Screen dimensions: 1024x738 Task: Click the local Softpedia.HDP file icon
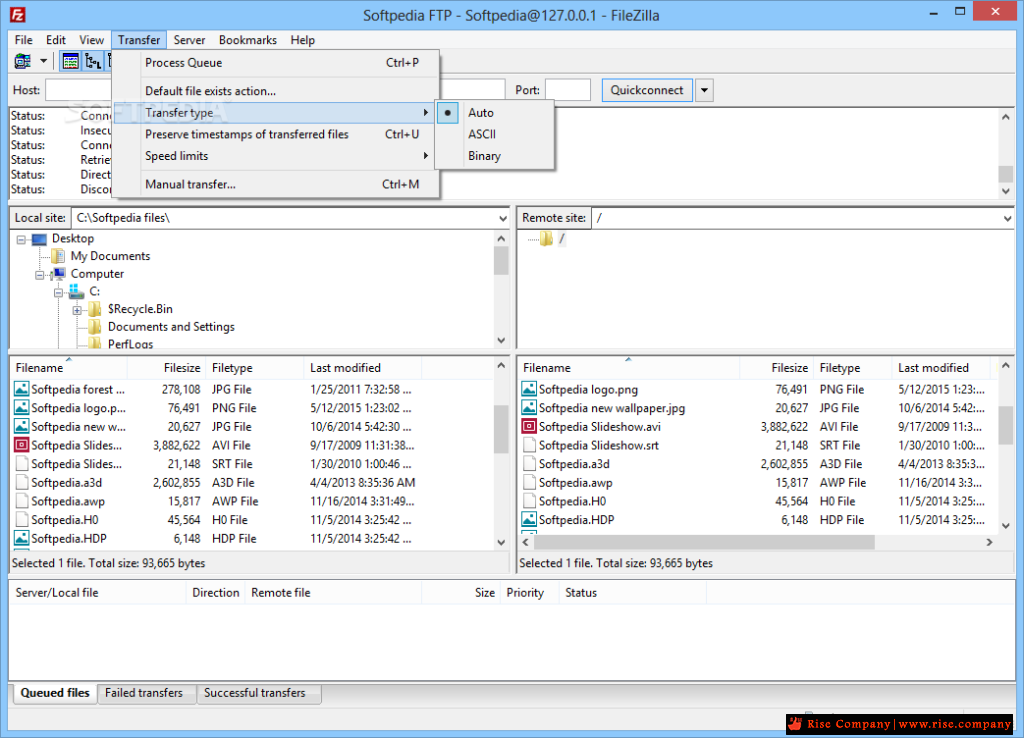click(x=22, y=539)
